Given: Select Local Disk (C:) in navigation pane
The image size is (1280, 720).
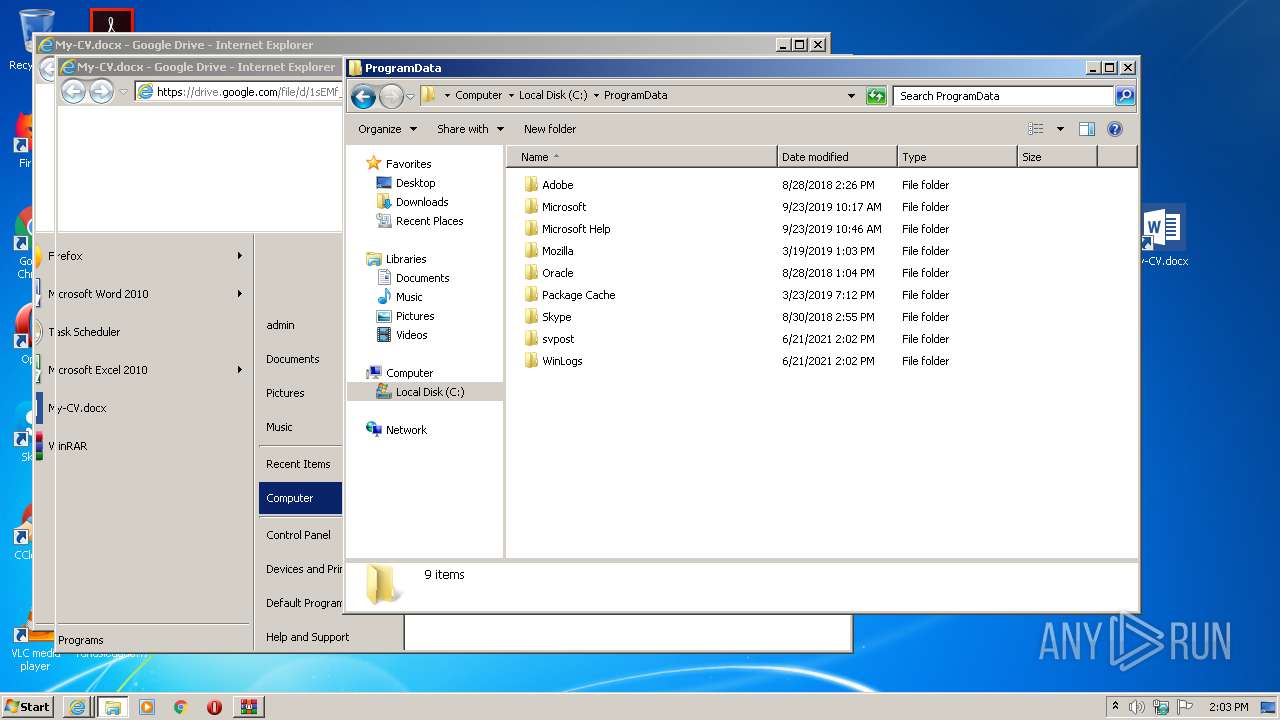Looking at the screenshot, I should pyautogui.click(x=425, y=392).
